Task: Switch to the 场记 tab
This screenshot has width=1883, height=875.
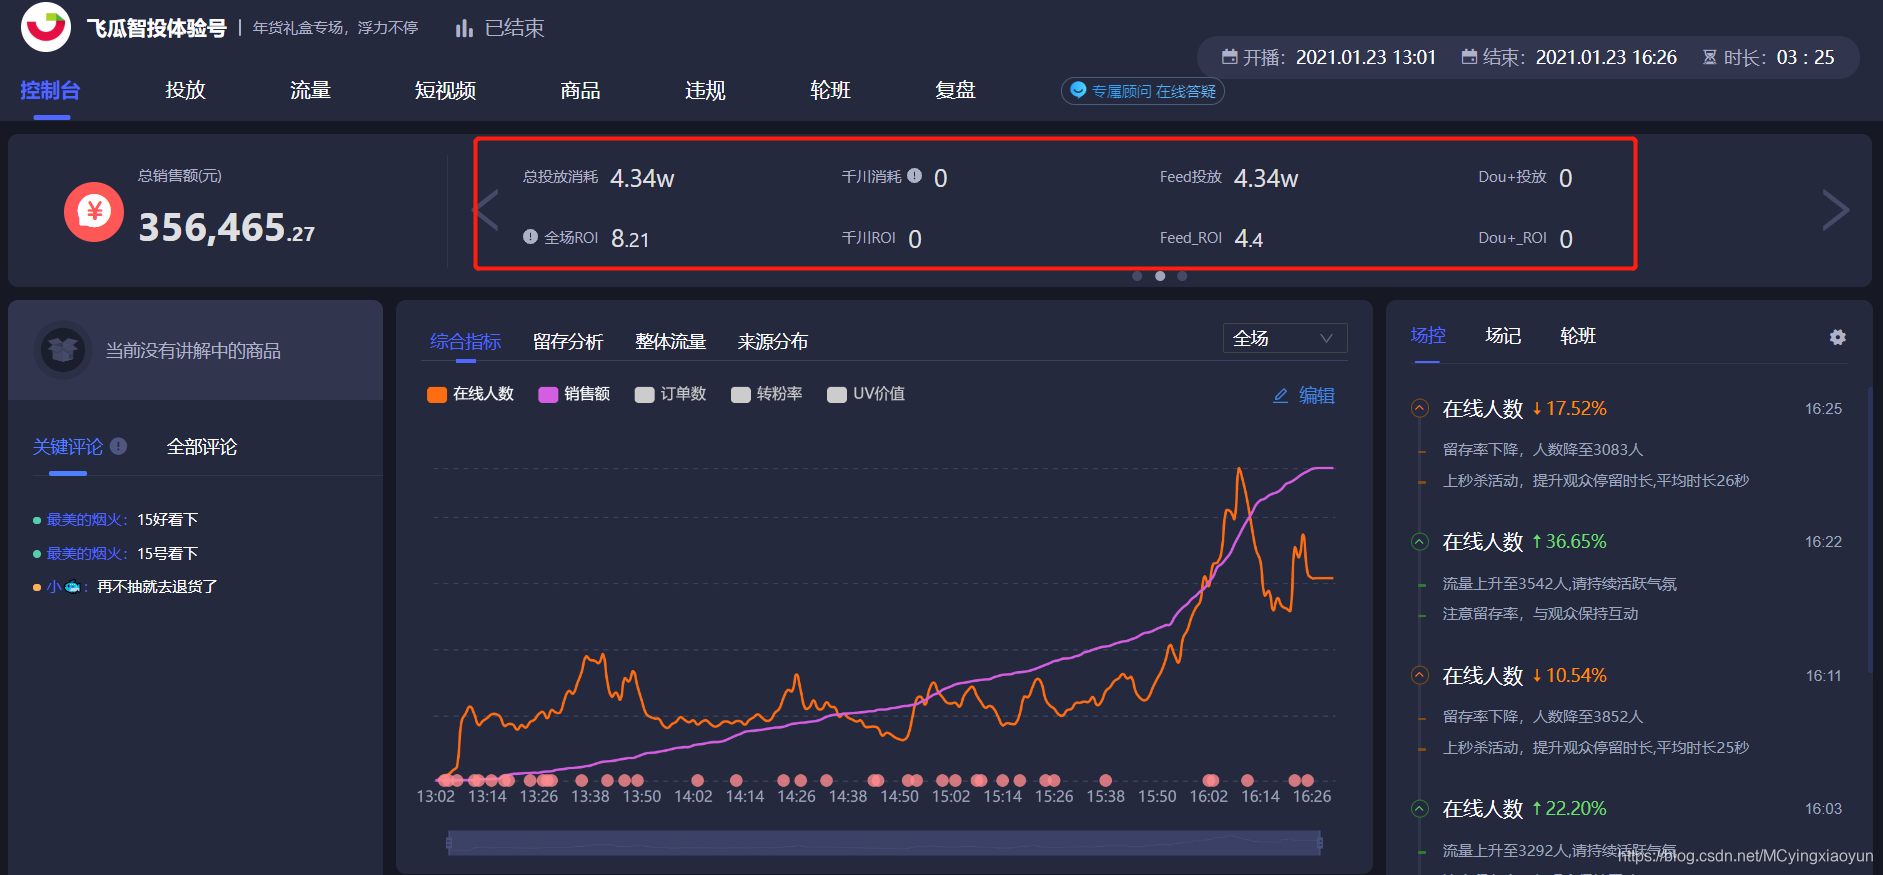Action: click(x=1503, y=336)
